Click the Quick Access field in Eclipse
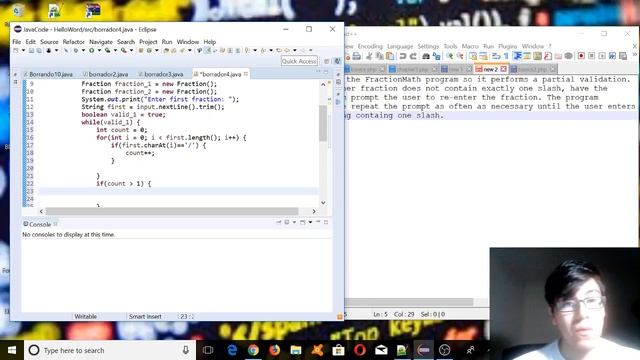 [299, 61]
